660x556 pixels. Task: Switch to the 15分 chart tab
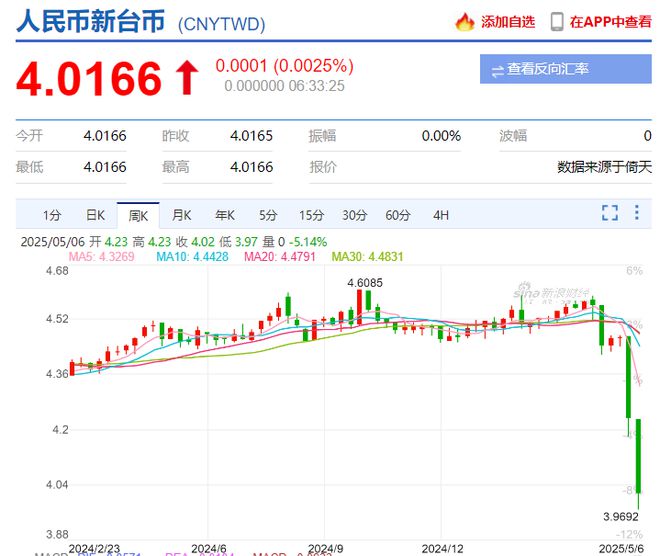311,215
